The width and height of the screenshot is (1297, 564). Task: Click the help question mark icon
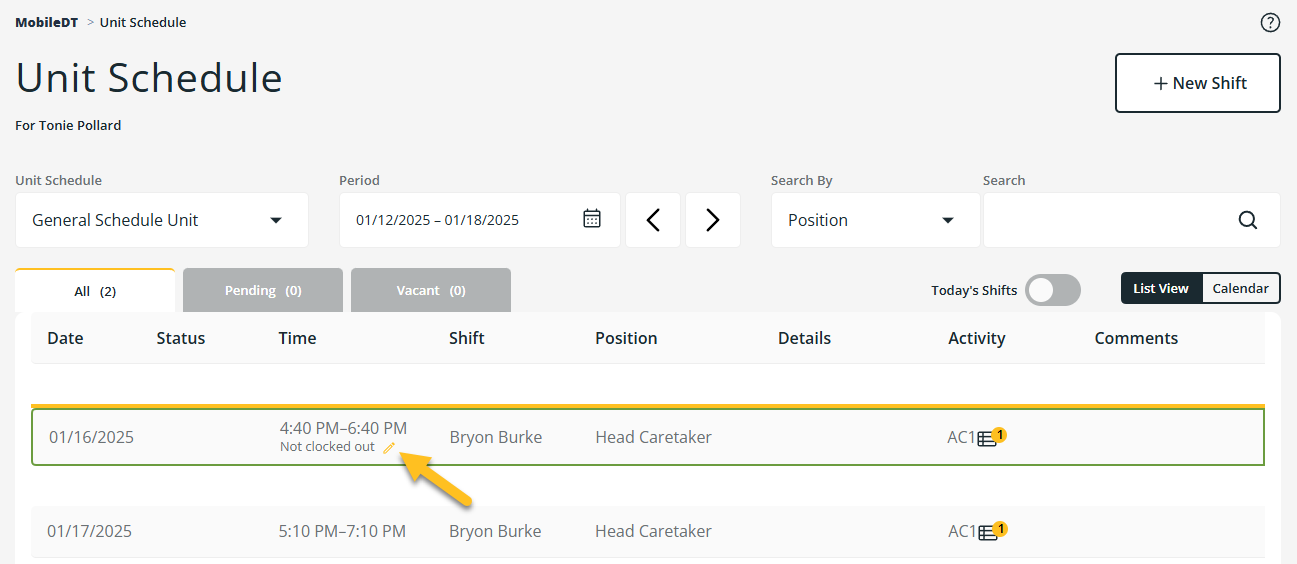pyautogui.click(x=1270, y=23)
